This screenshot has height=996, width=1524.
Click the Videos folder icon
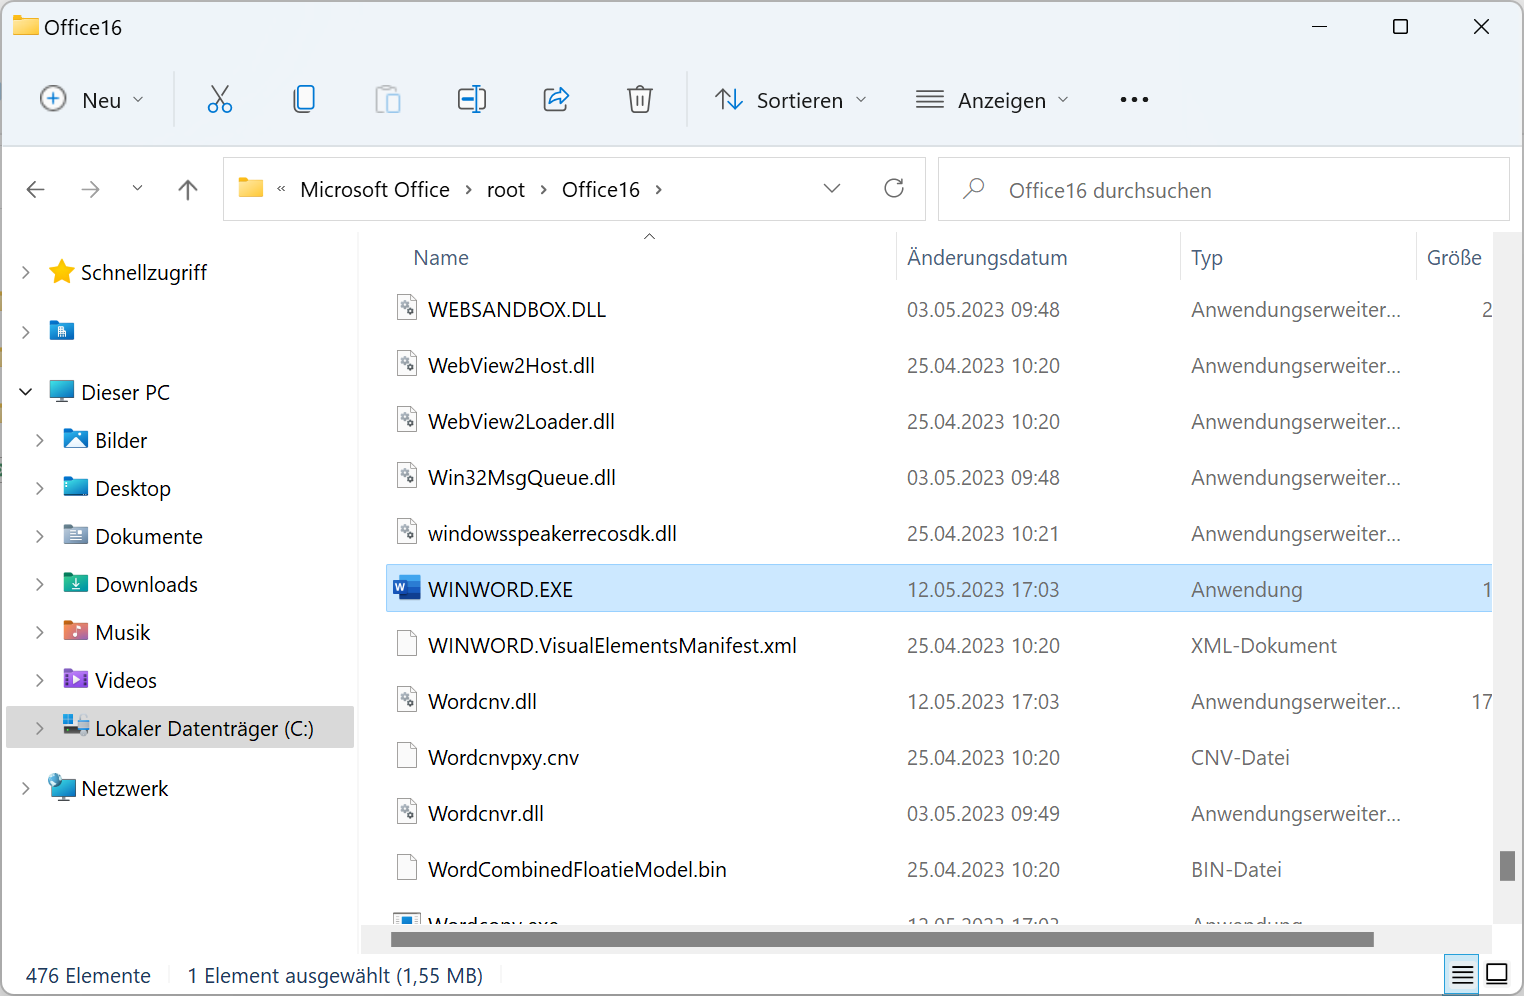[76, 679]
